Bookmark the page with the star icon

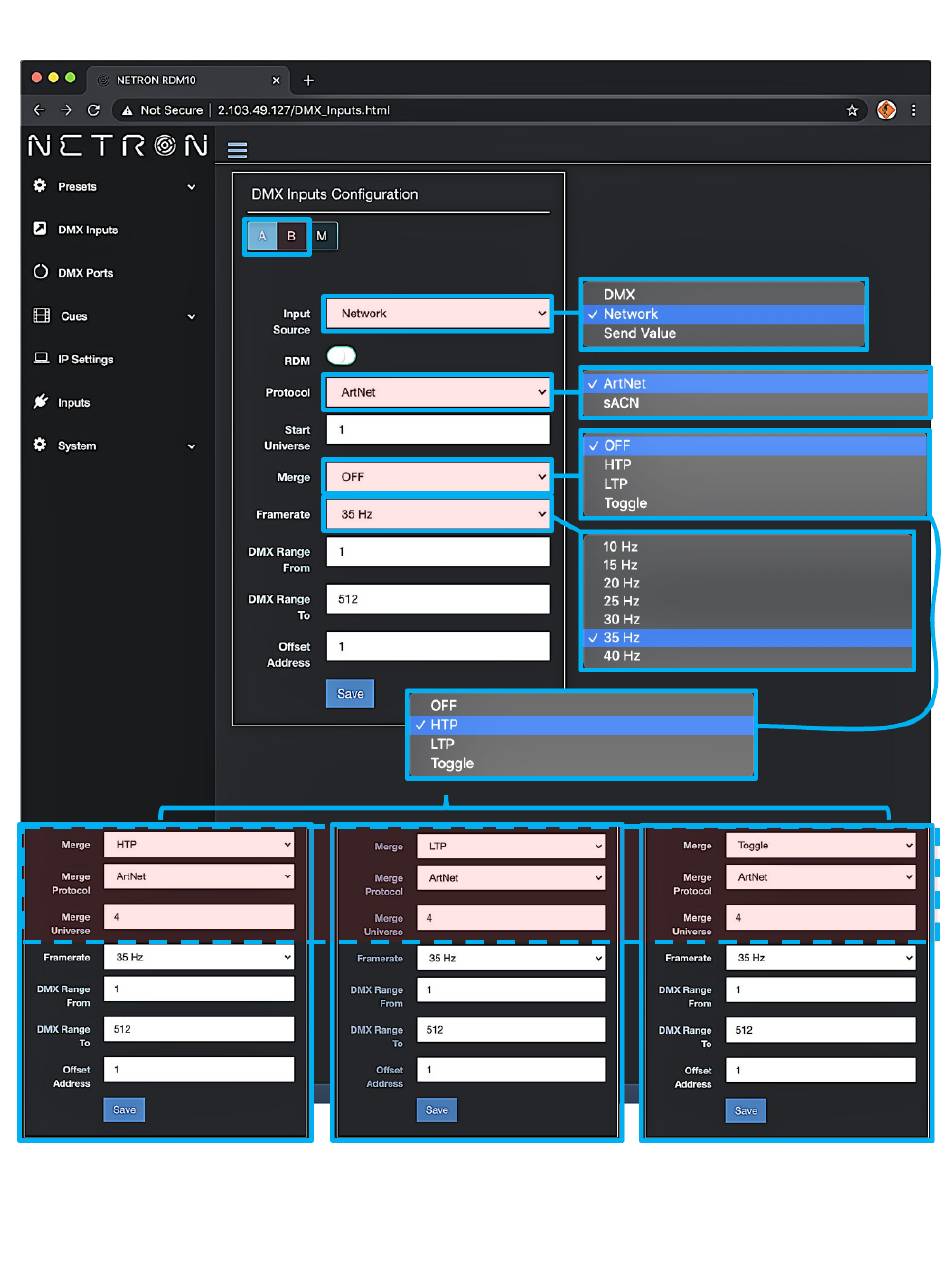(x=852, y=110)
